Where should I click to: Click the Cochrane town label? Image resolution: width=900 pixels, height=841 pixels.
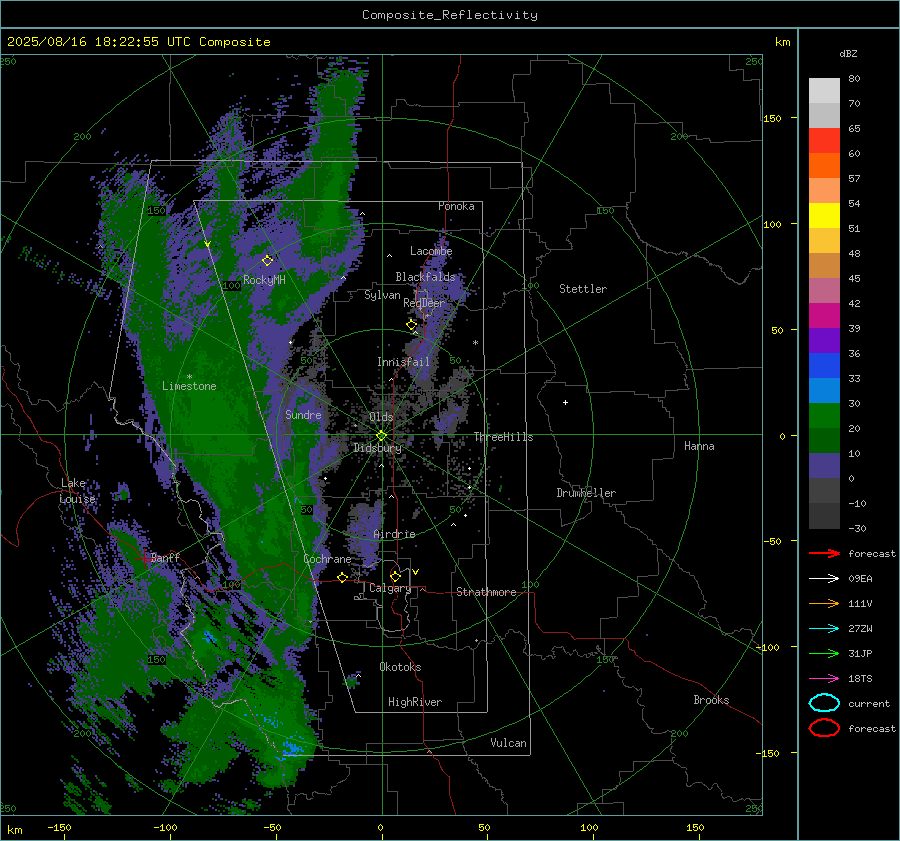pyautogui.click(x=327, y=559)
